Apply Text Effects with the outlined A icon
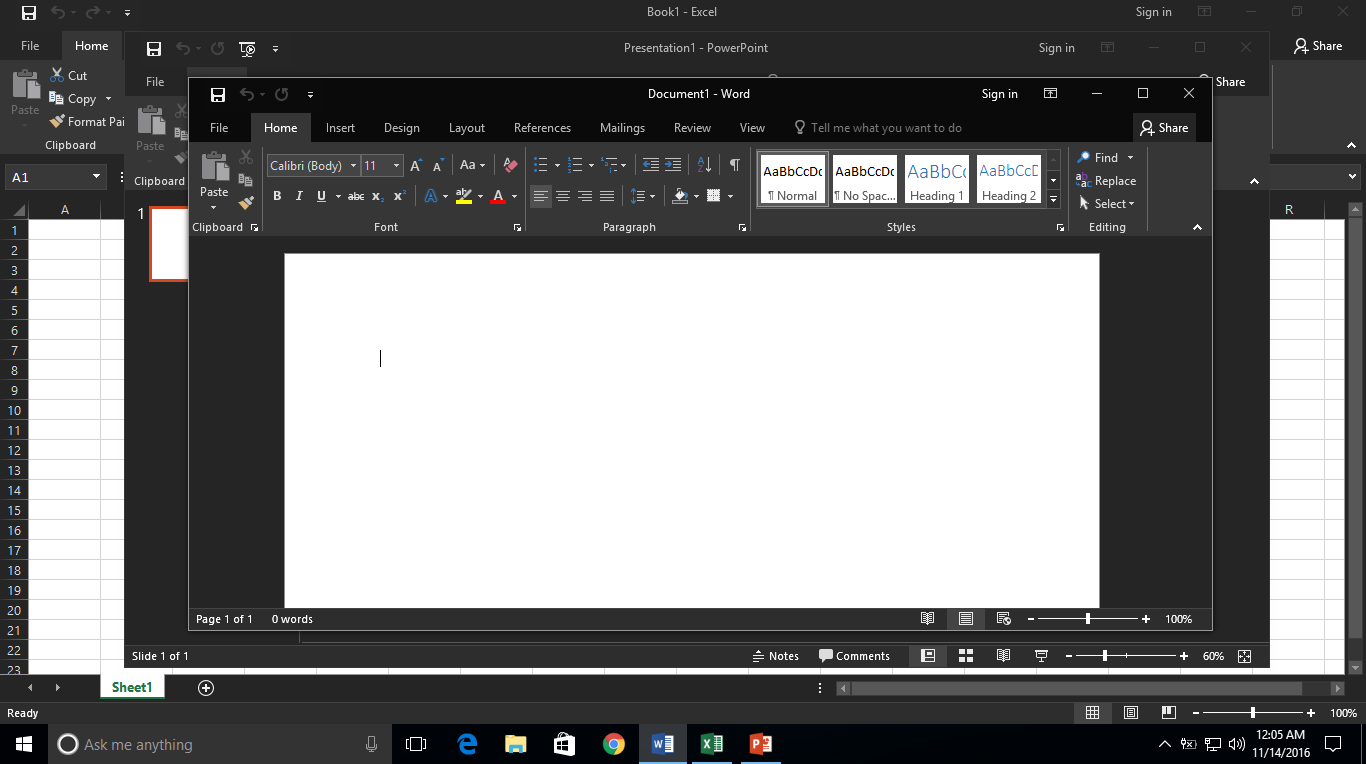Image resolution: width=1366 pixels, height=764 pixels. point(431,196)
